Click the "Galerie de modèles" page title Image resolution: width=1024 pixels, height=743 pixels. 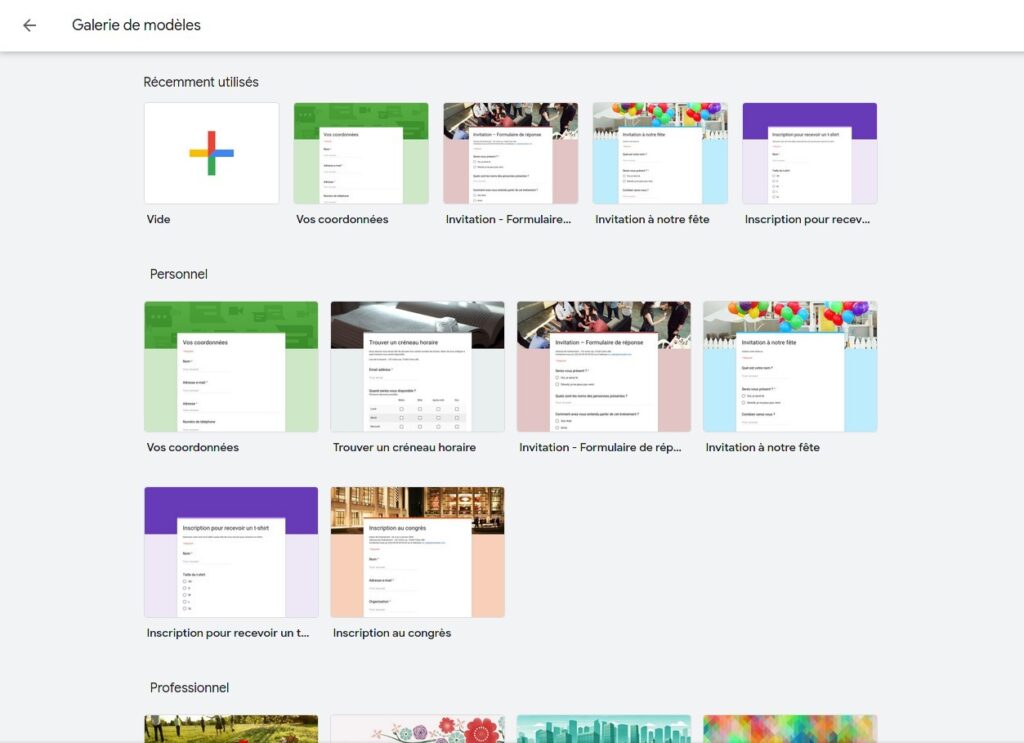click(136, 25)
